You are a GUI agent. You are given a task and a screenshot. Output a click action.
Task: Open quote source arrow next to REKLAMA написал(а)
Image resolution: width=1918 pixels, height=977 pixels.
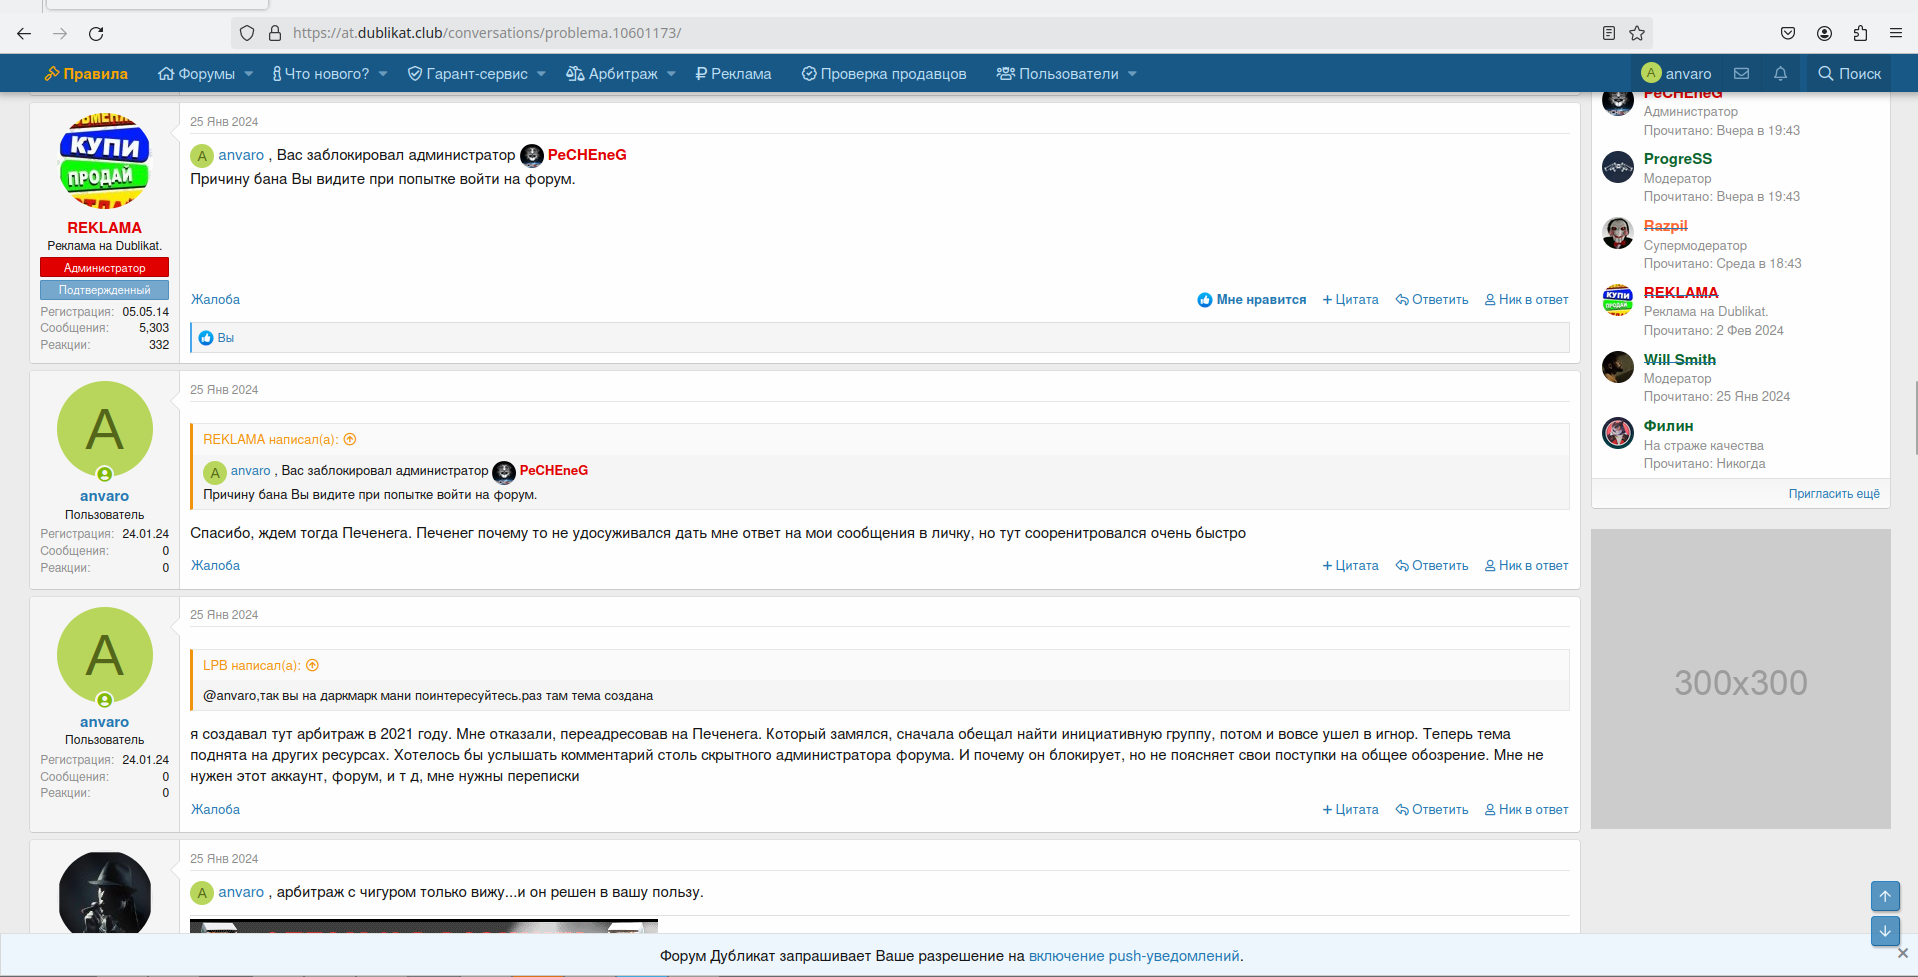click(x=350, y=439)
